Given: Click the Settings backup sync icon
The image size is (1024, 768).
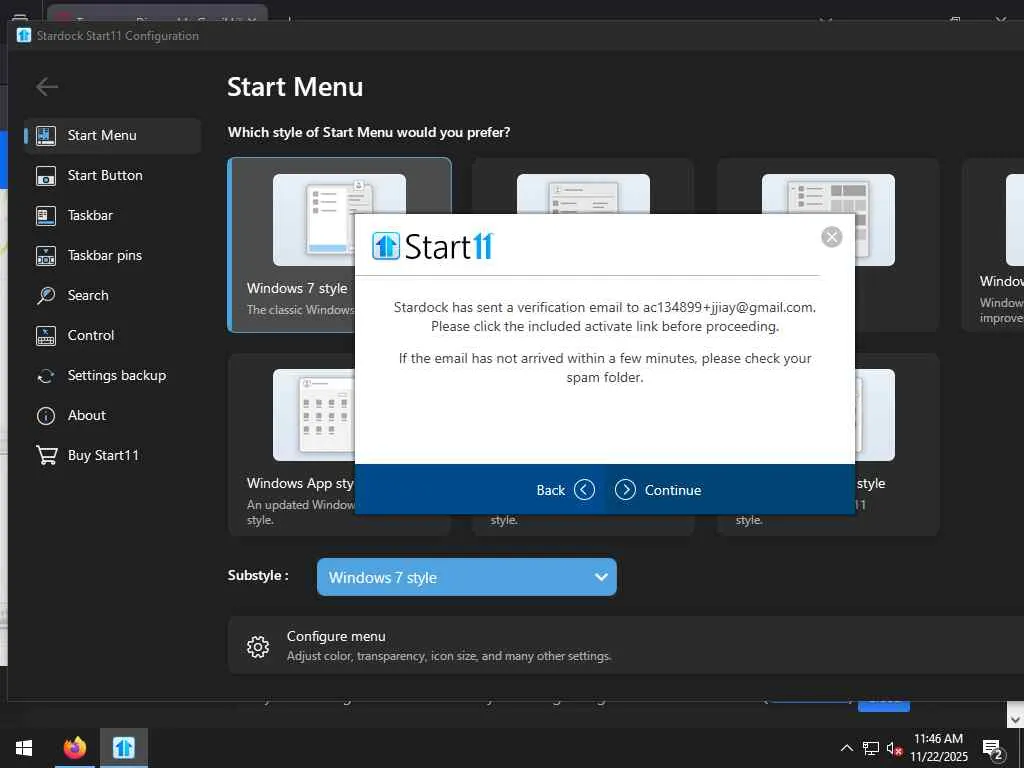Looking at the screenshot, I should 46,376.
